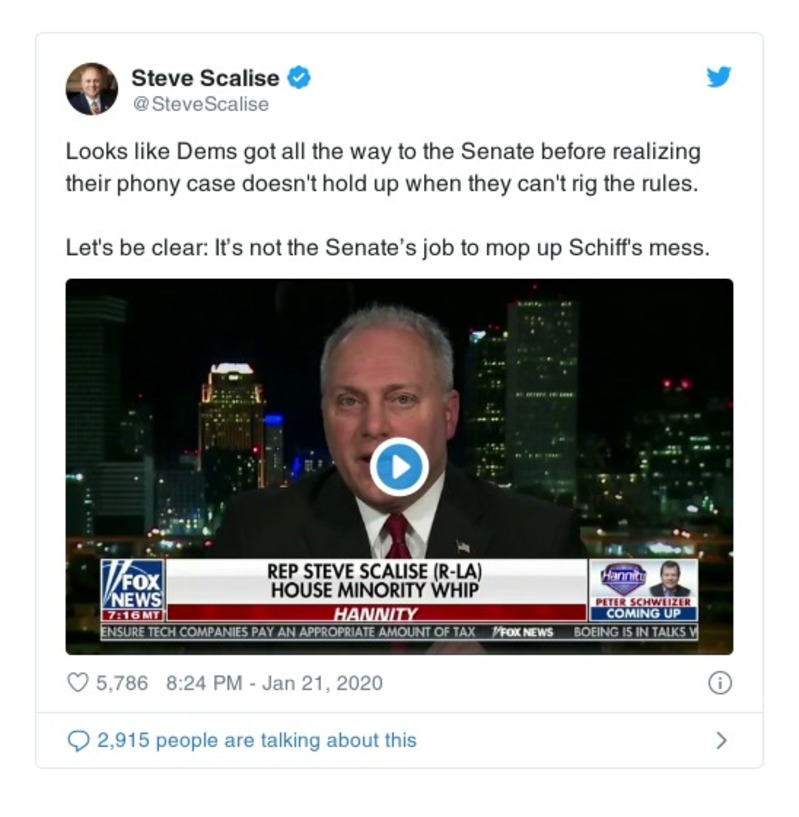
Task: Like the tweet with heart icon
Action: (78, 683)
